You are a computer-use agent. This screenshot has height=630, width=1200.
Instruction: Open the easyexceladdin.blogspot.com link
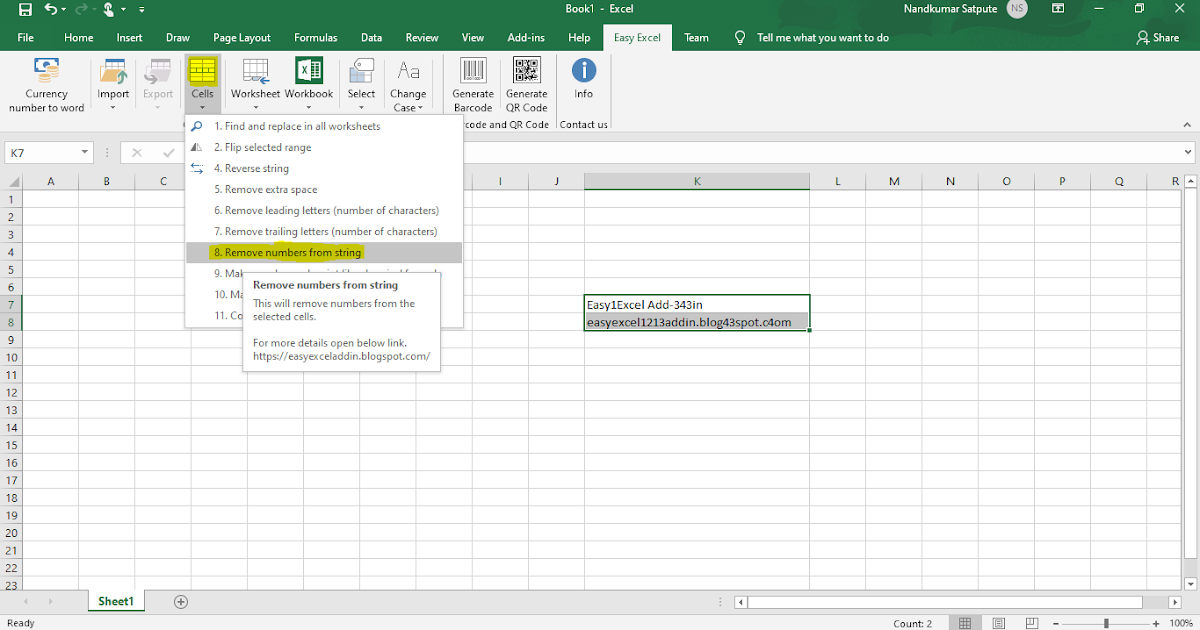[x=341, y=356]
